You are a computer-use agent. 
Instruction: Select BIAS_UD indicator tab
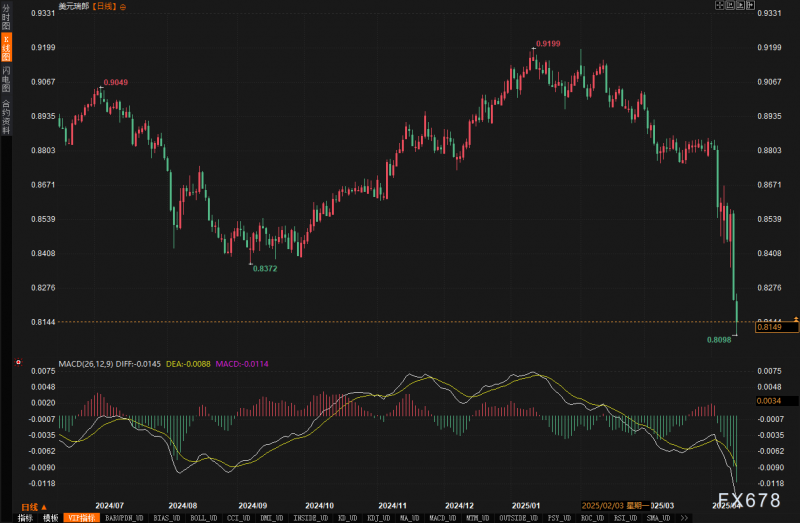point(167,518)
